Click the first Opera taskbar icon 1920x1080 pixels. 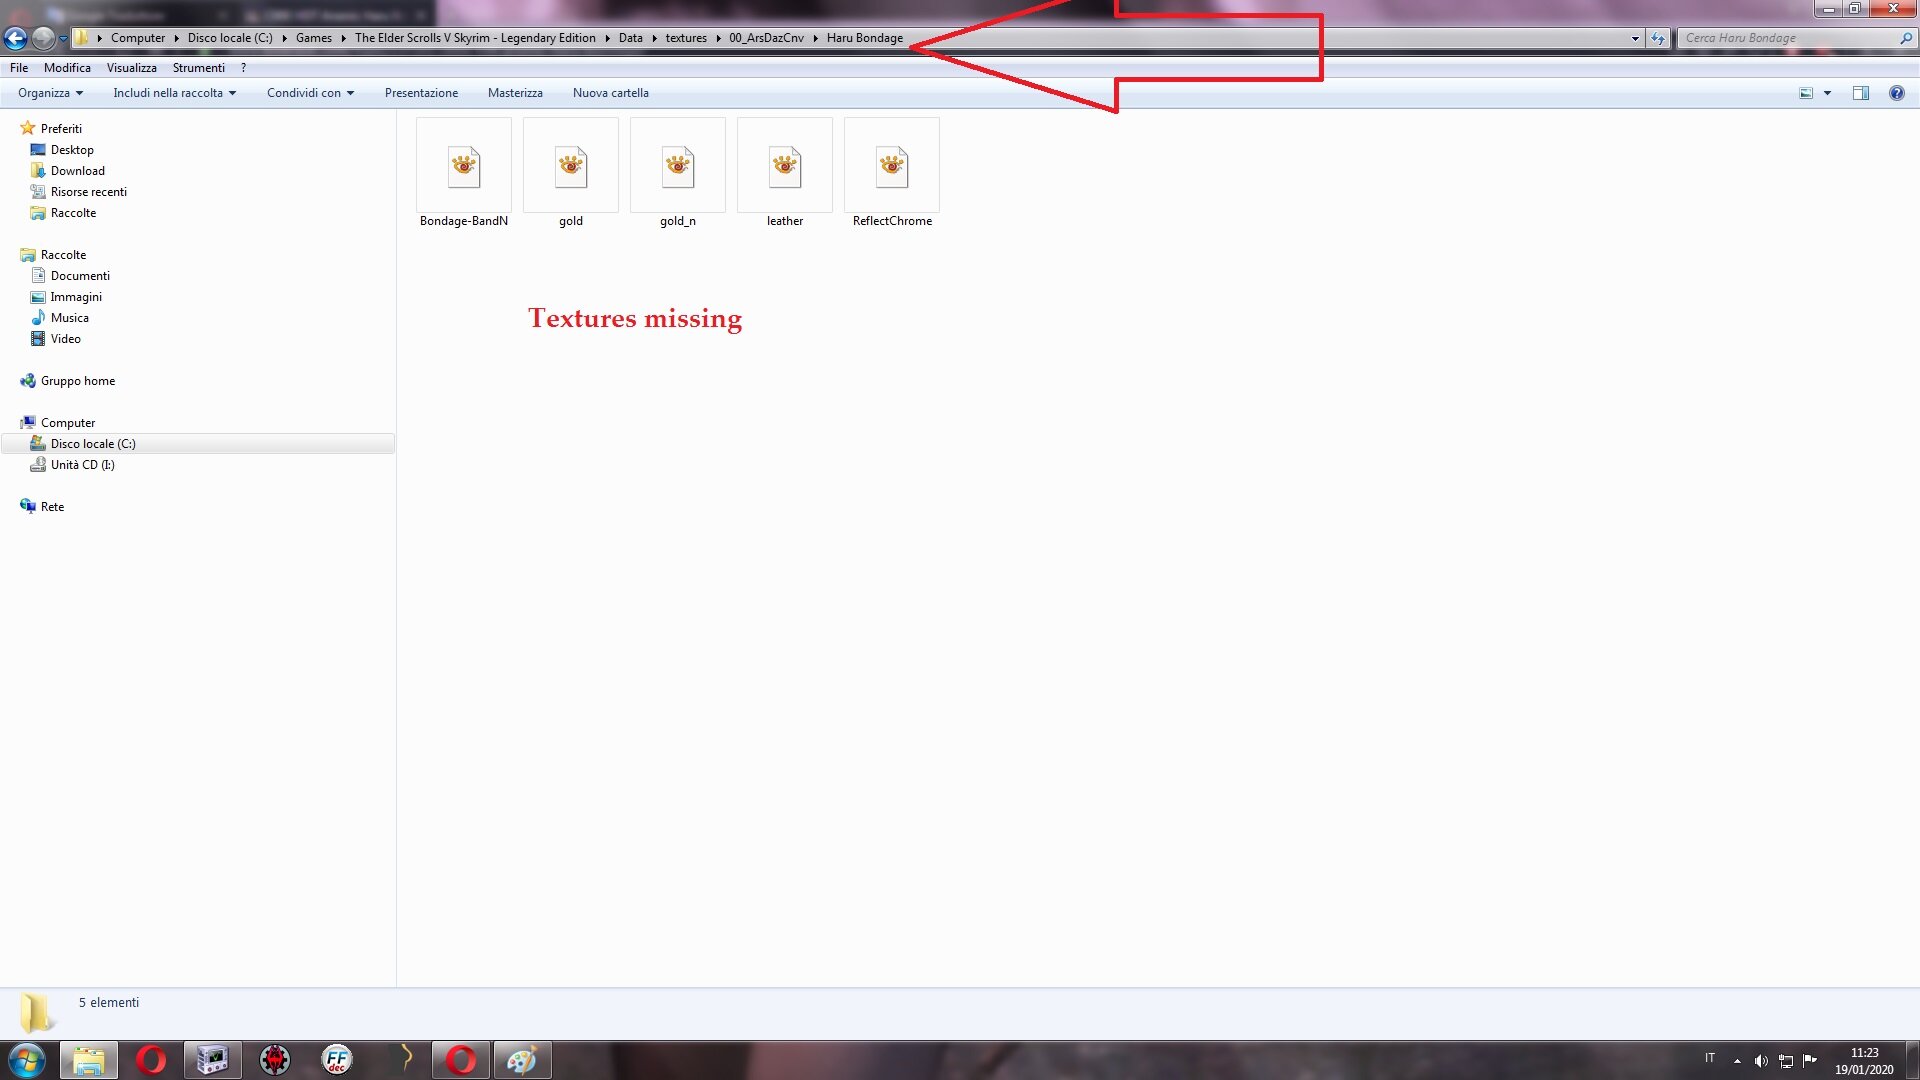(x=151, y=1060)
